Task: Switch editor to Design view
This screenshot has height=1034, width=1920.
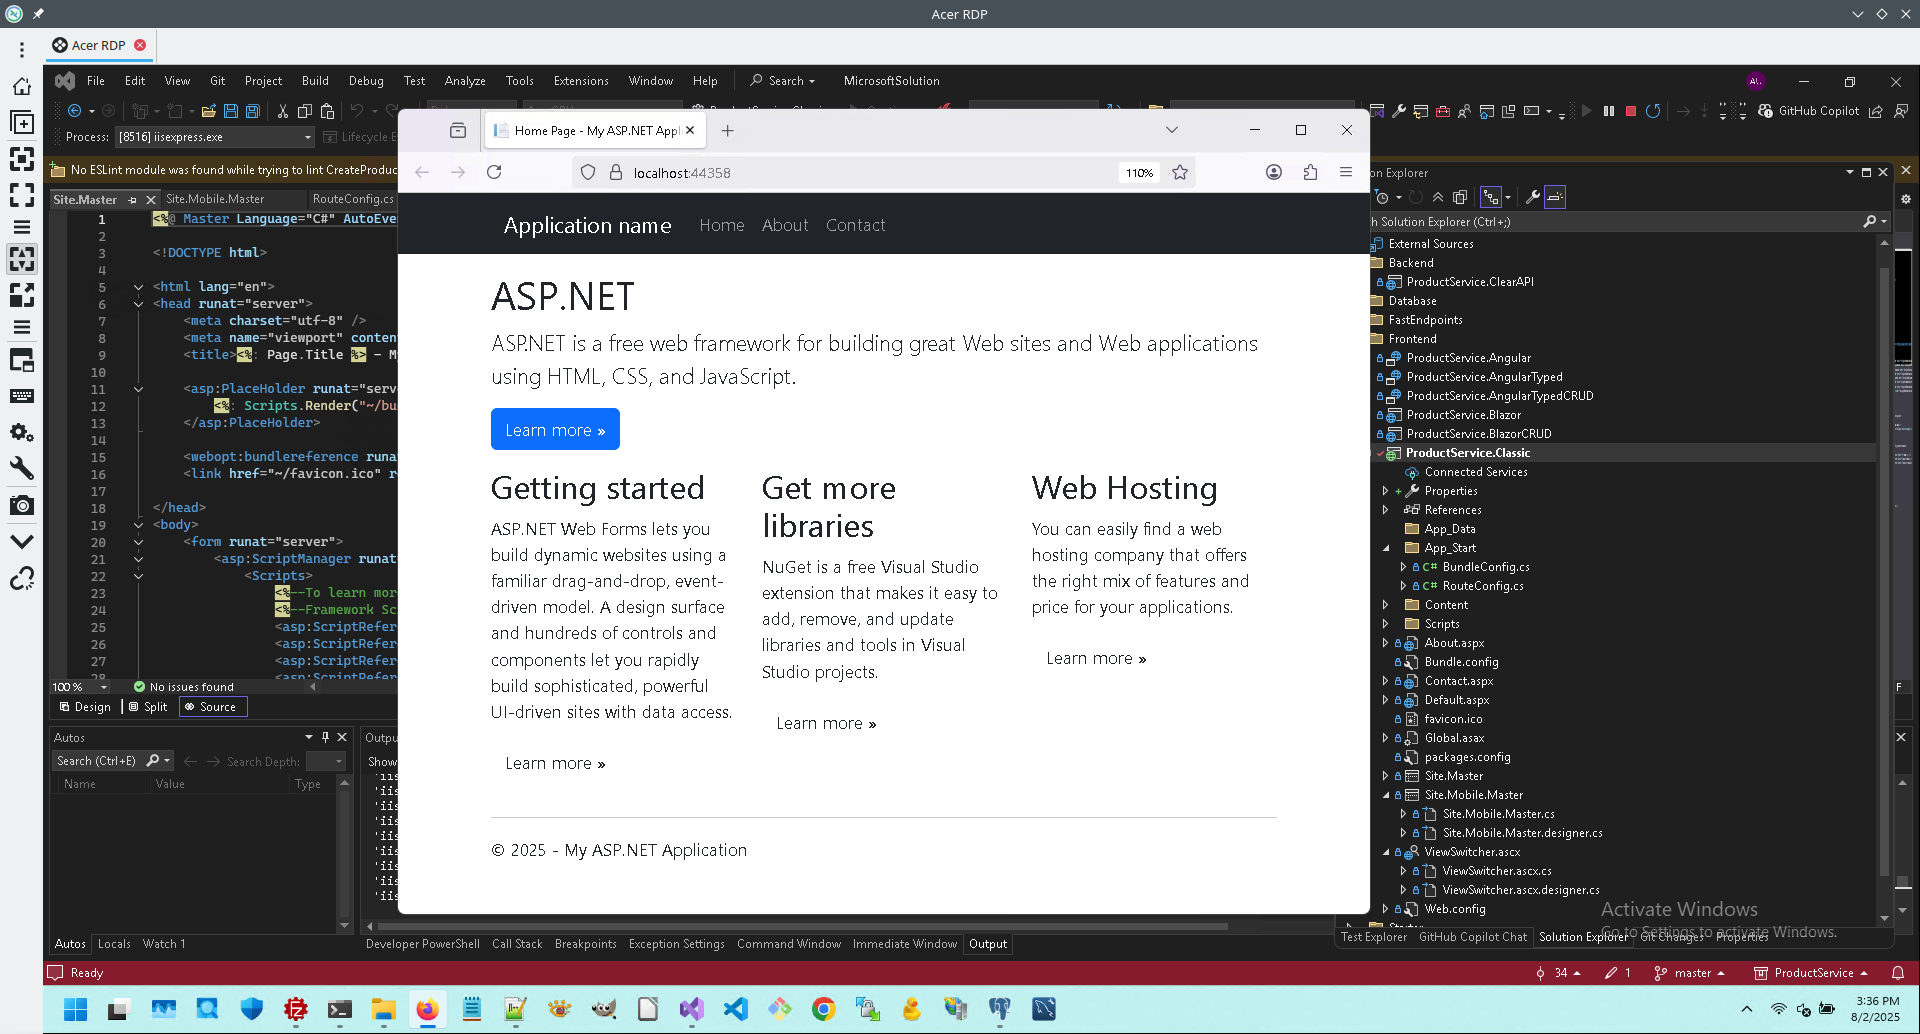Action: 86,707
